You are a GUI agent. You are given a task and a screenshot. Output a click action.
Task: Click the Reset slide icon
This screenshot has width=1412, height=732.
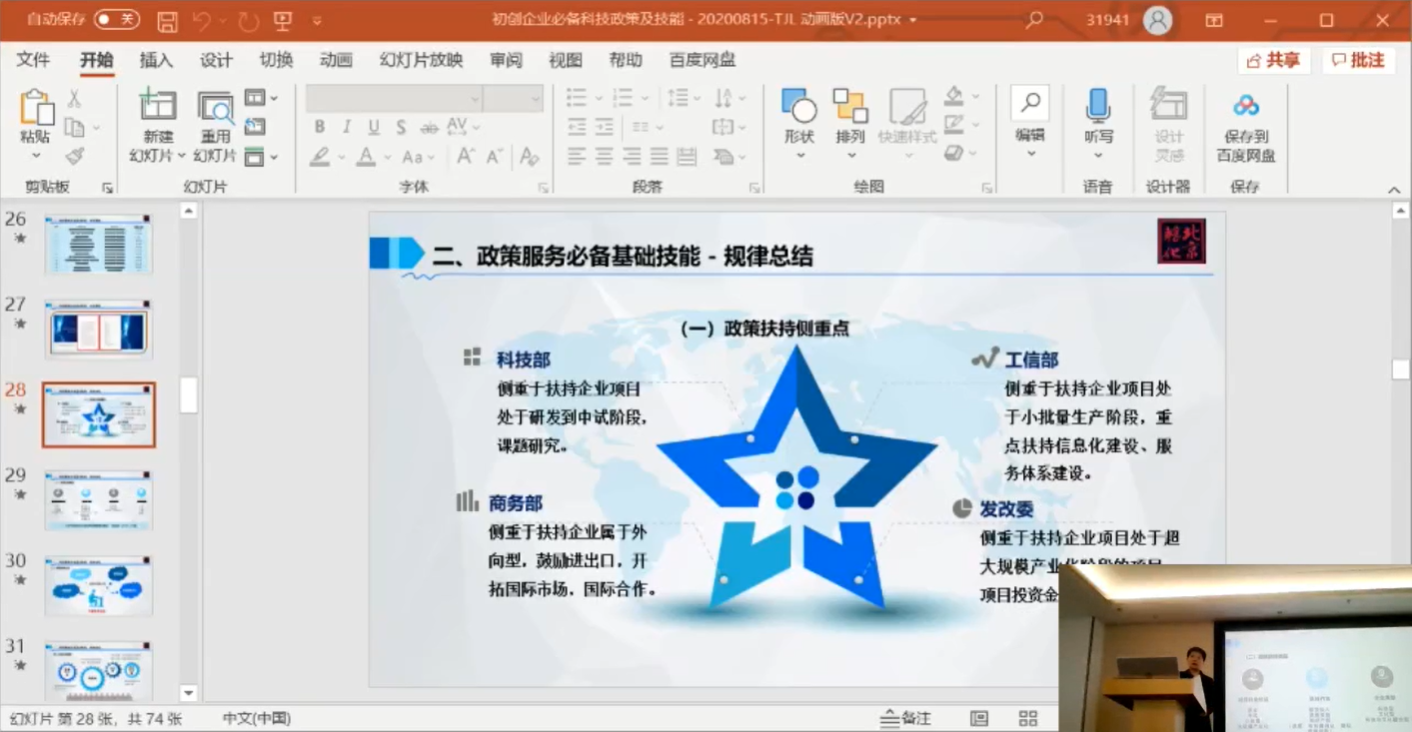tap(255, 127)
